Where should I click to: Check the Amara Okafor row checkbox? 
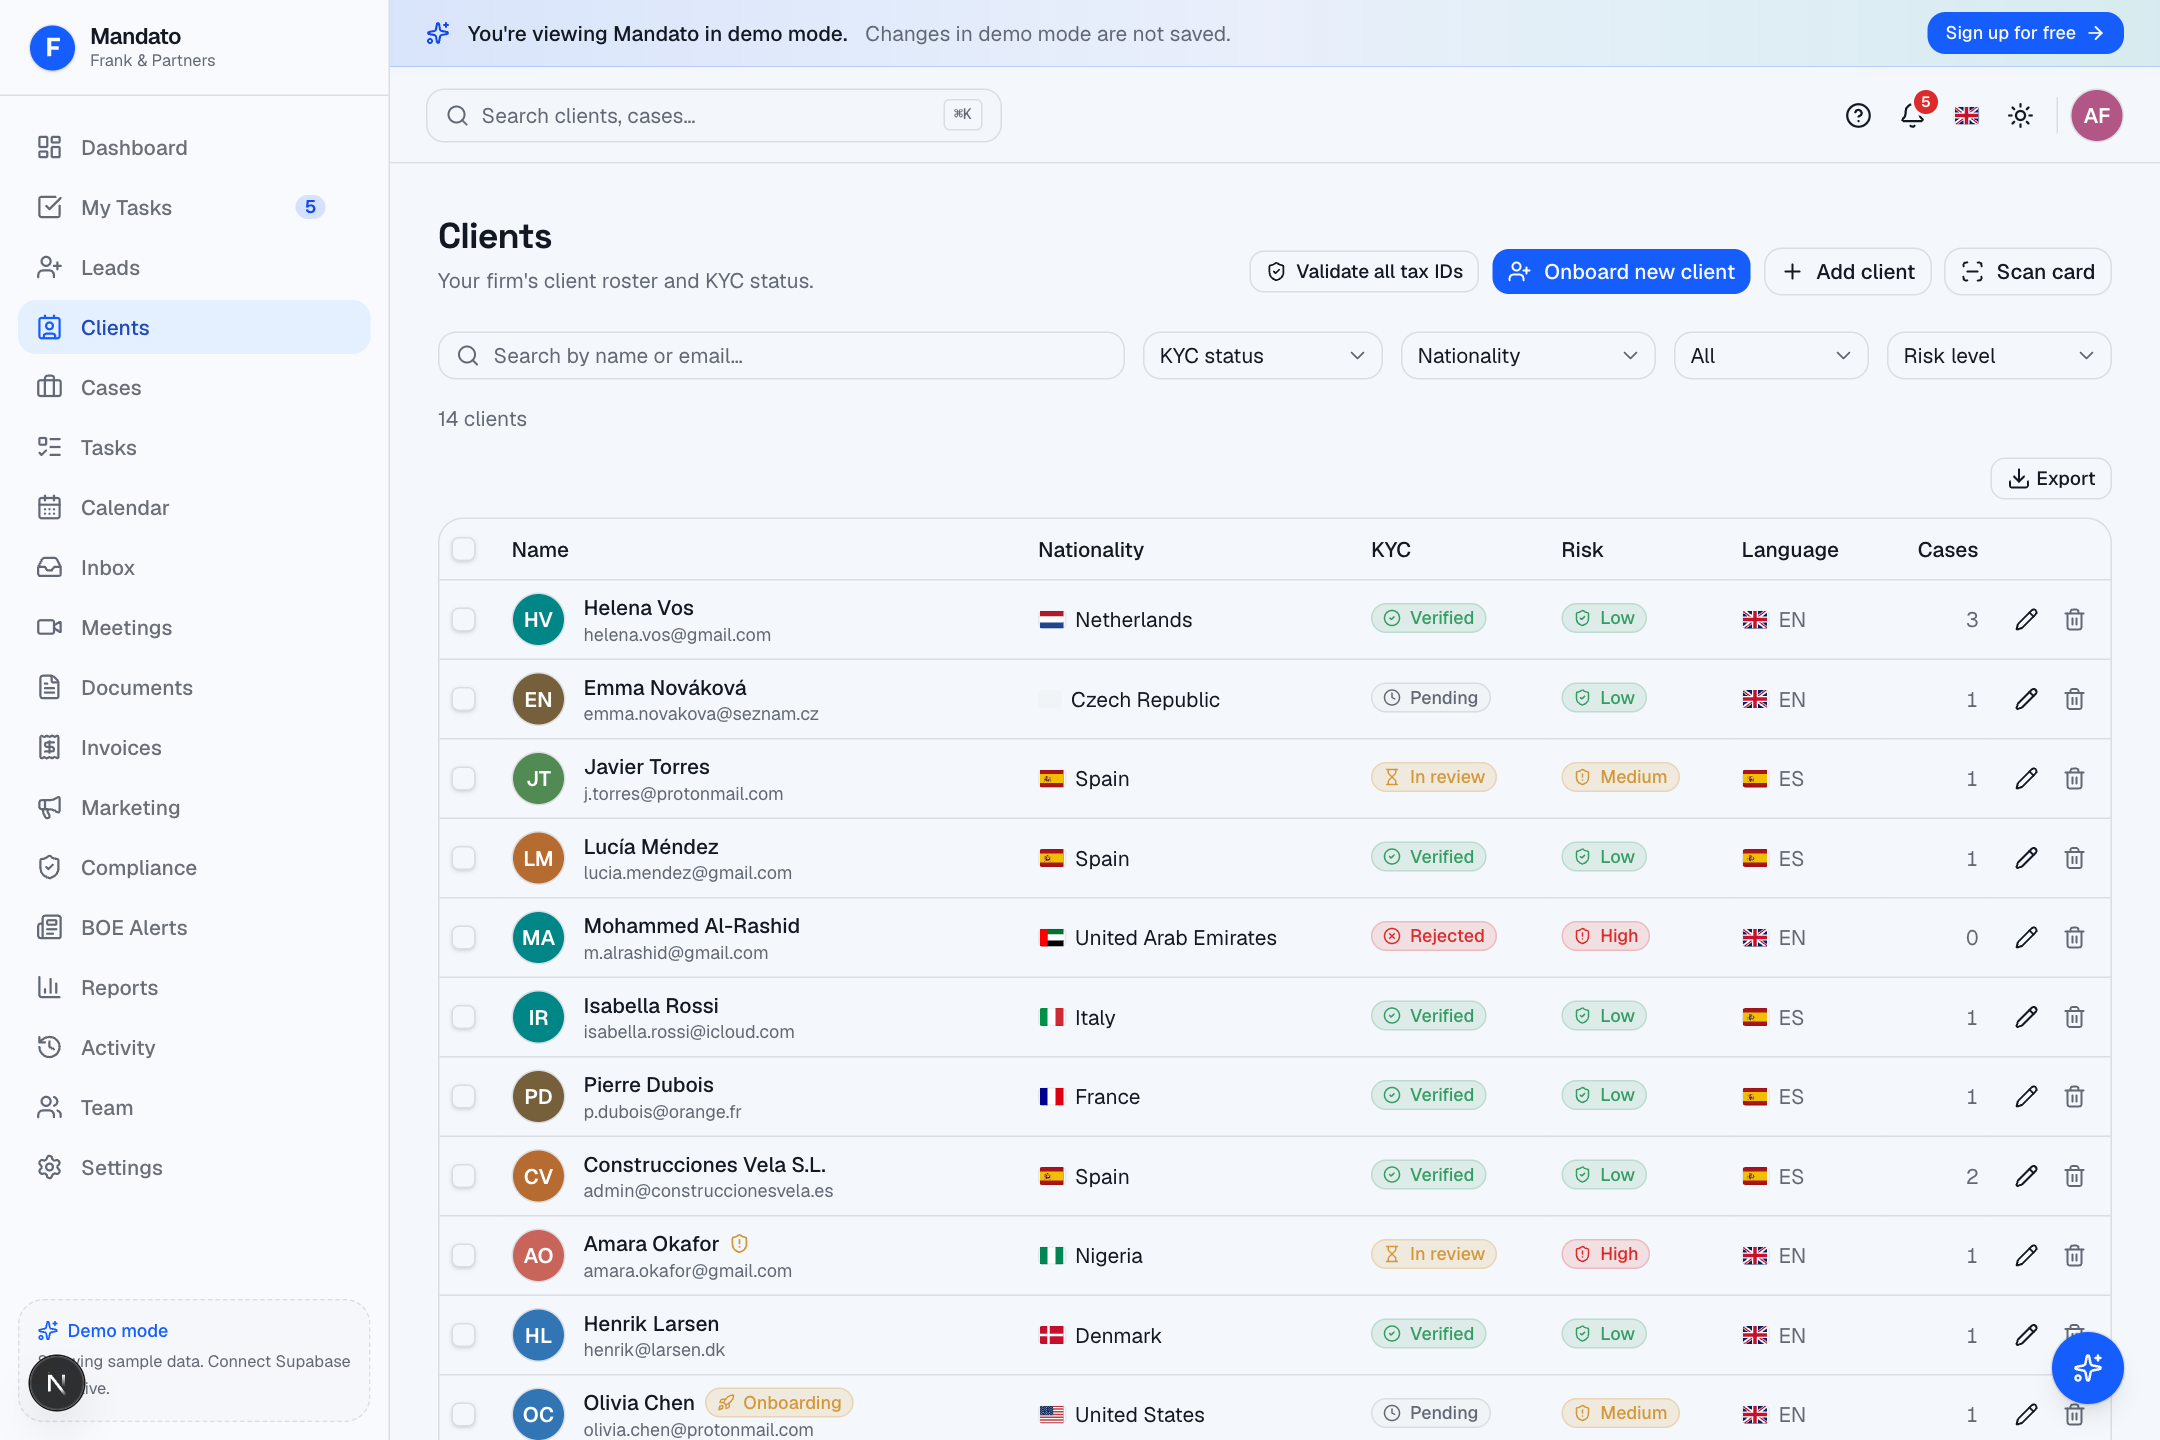(x=463, y=1255)
